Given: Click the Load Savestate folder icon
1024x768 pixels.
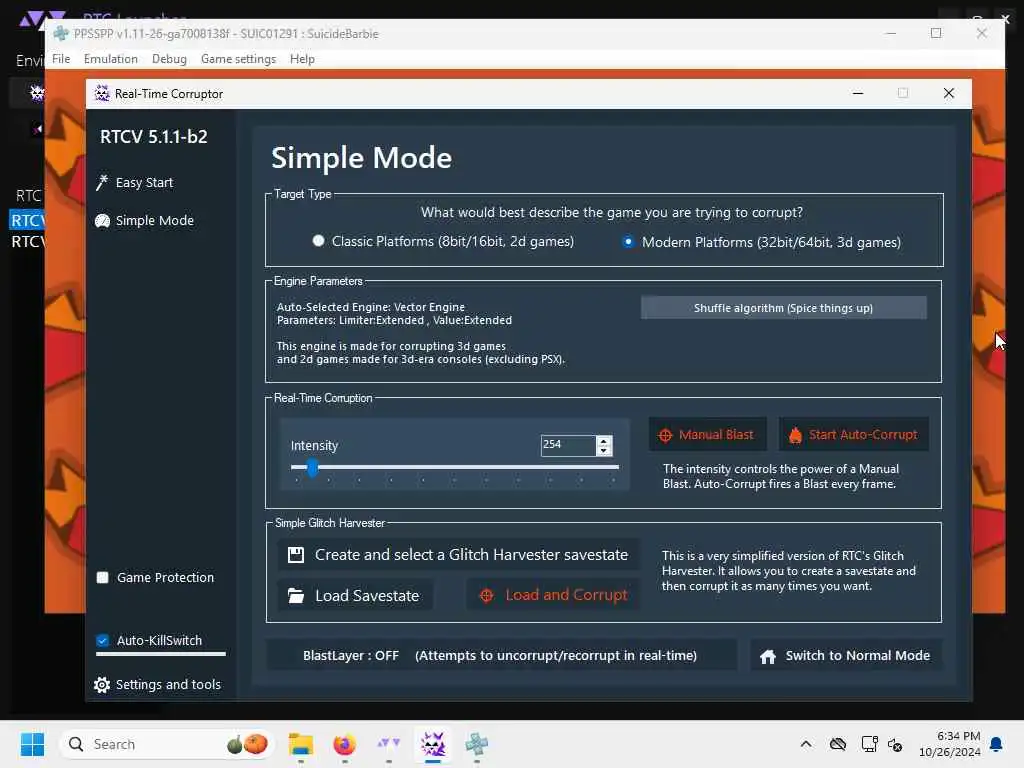Looking at the screenshot, I should pos(296,596).
